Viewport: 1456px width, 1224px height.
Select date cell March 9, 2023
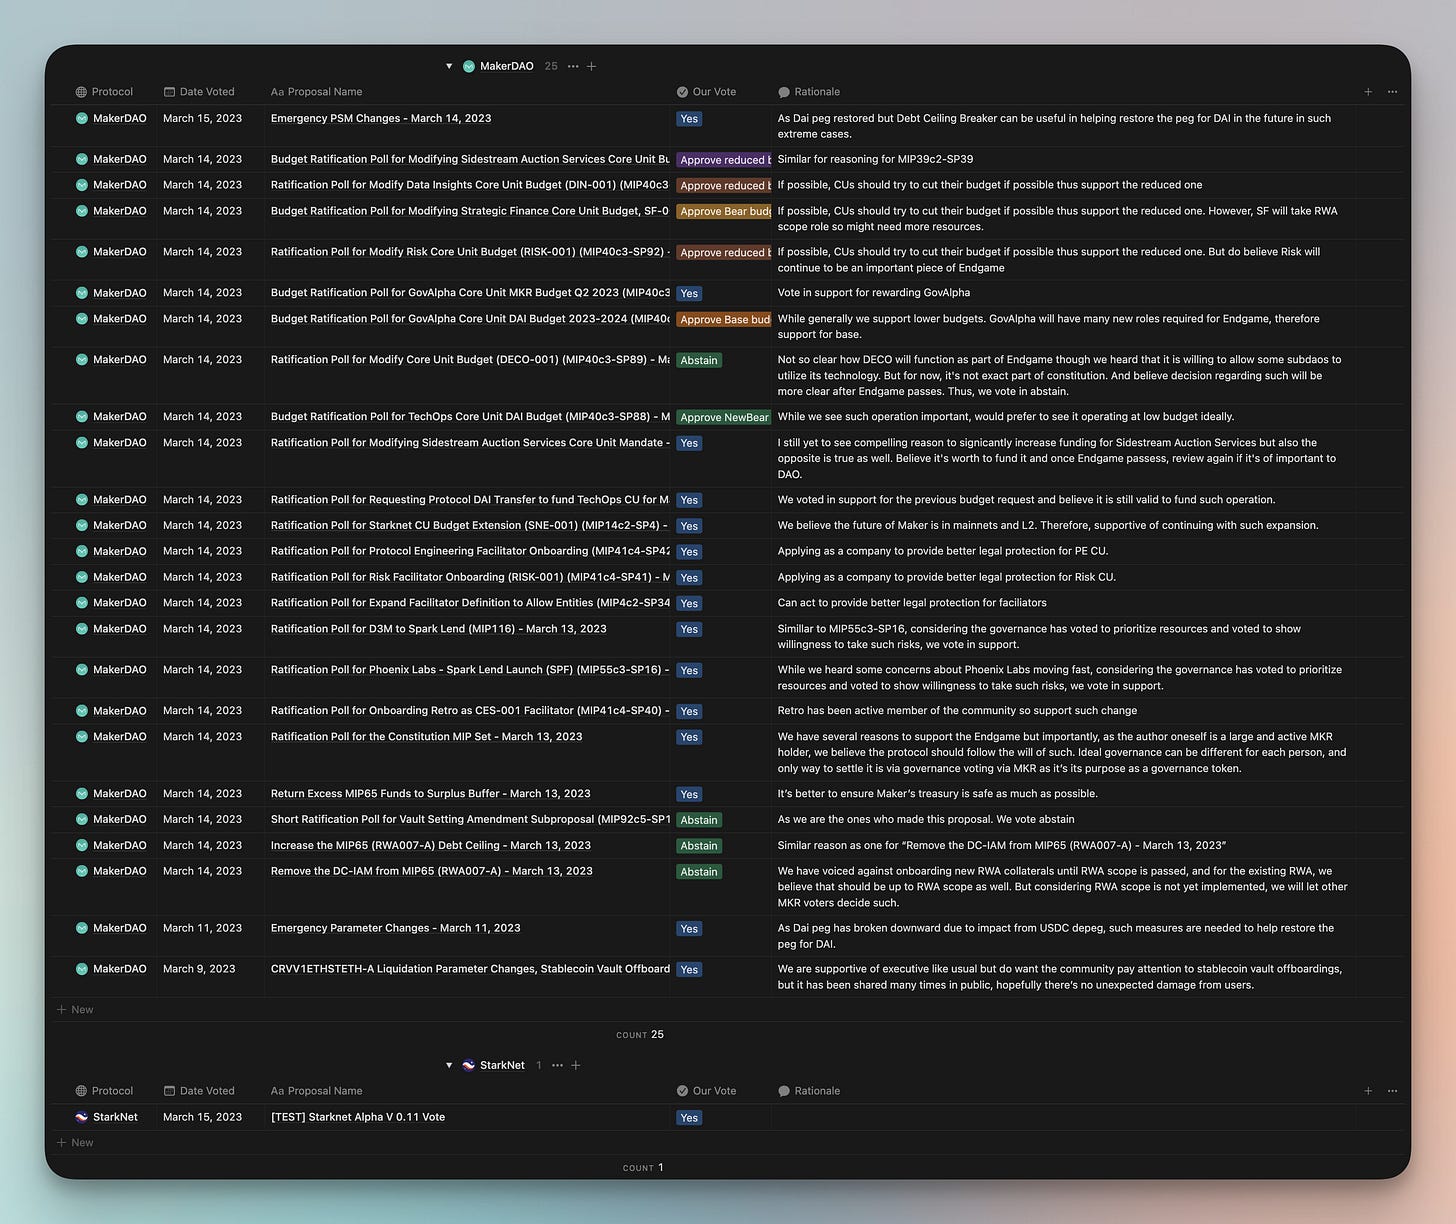[x=199, y=969]
